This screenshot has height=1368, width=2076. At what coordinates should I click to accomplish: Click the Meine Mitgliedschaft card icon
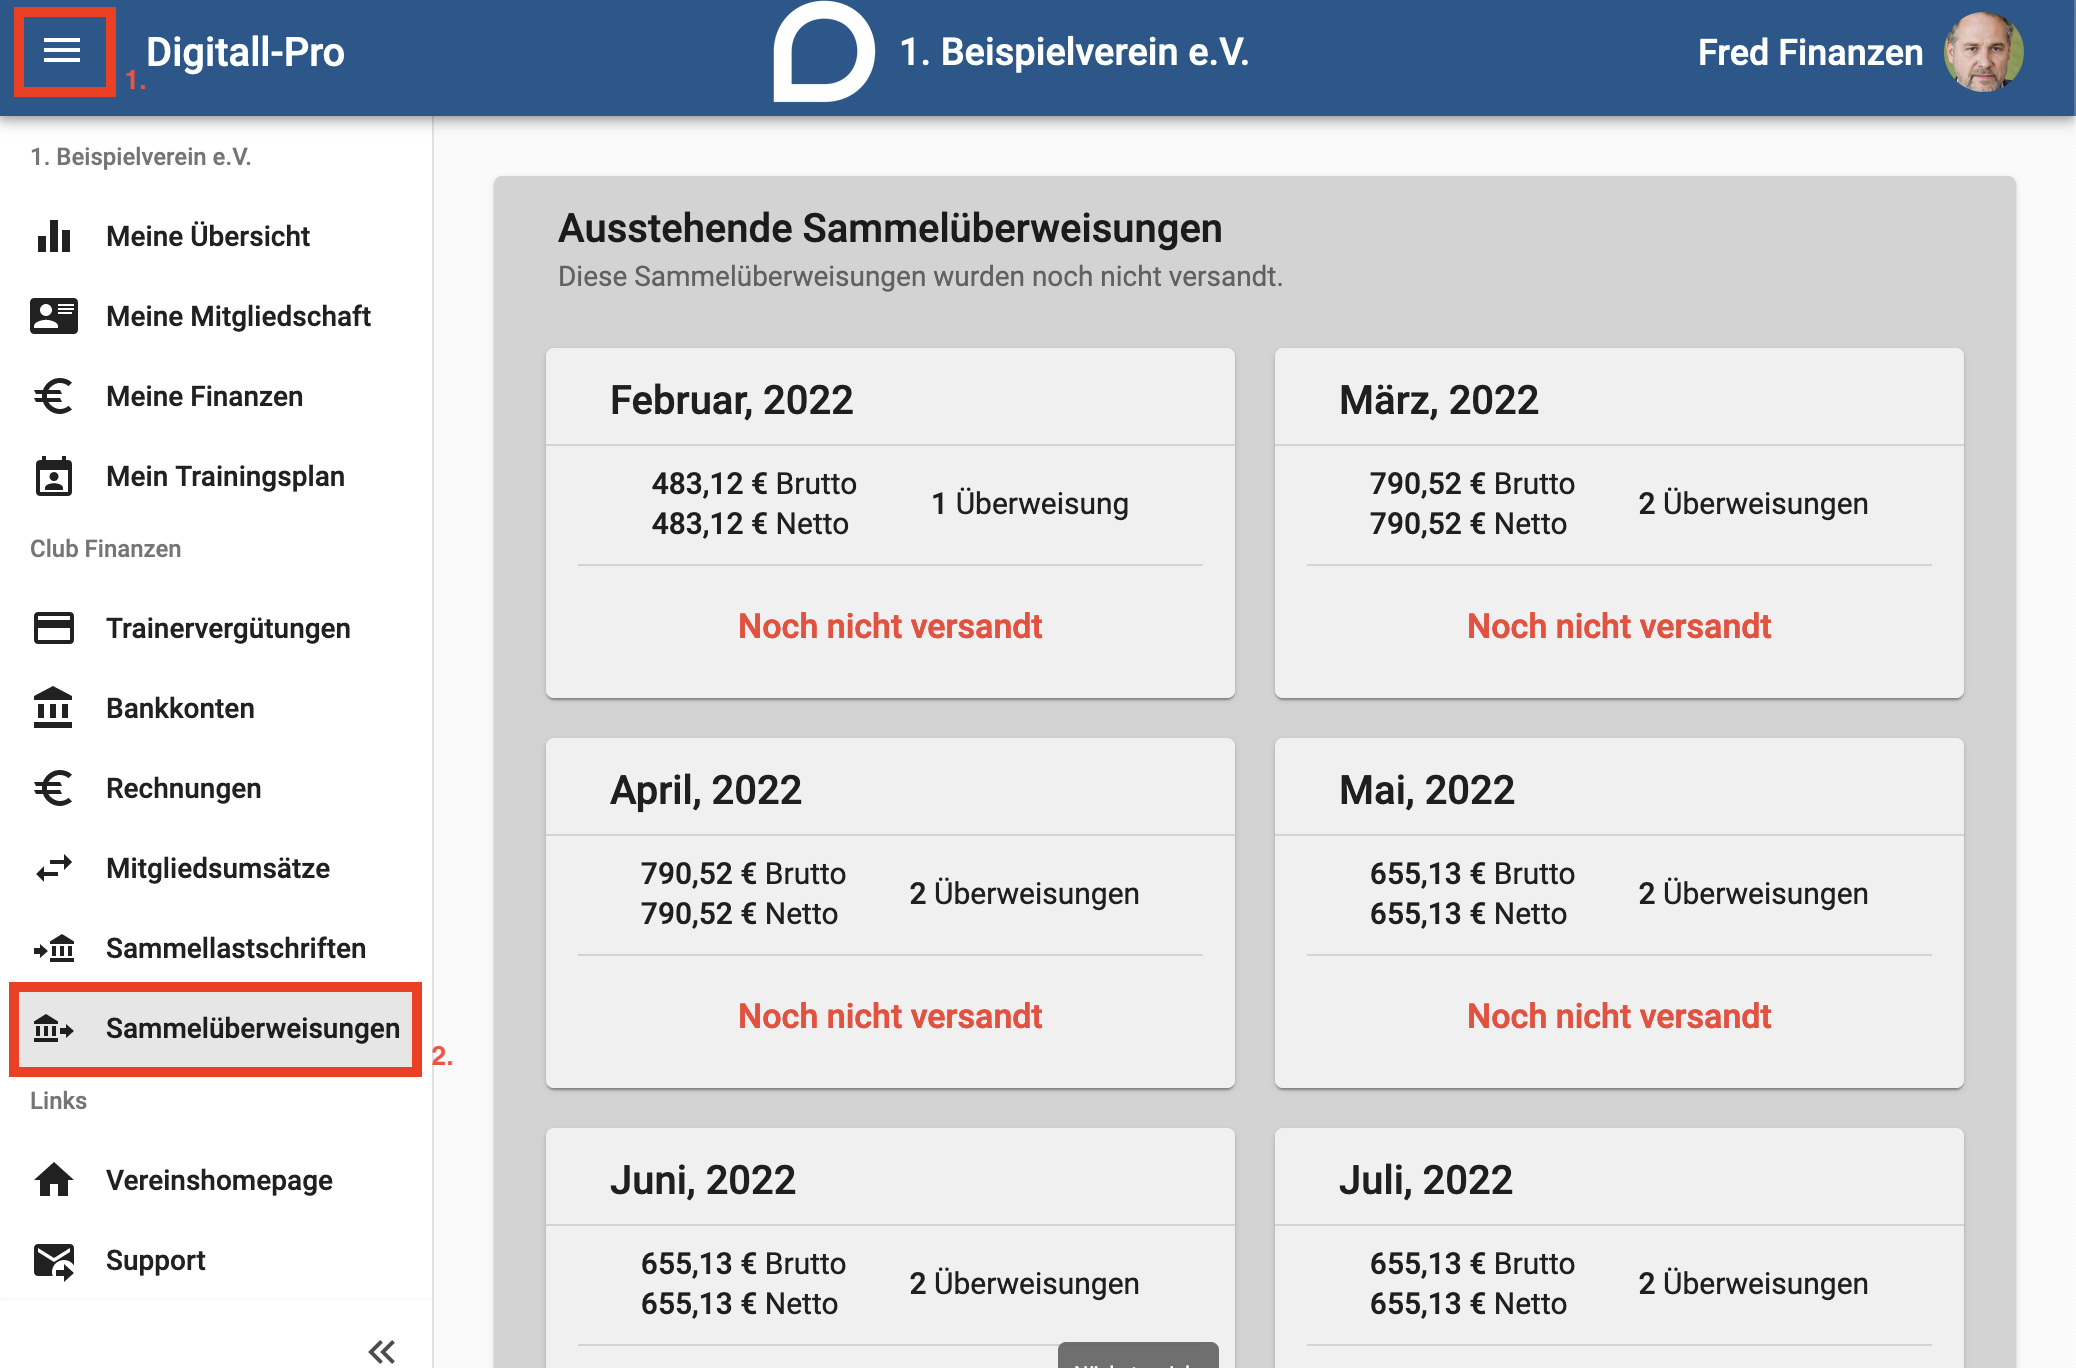[x=54, y=316]
